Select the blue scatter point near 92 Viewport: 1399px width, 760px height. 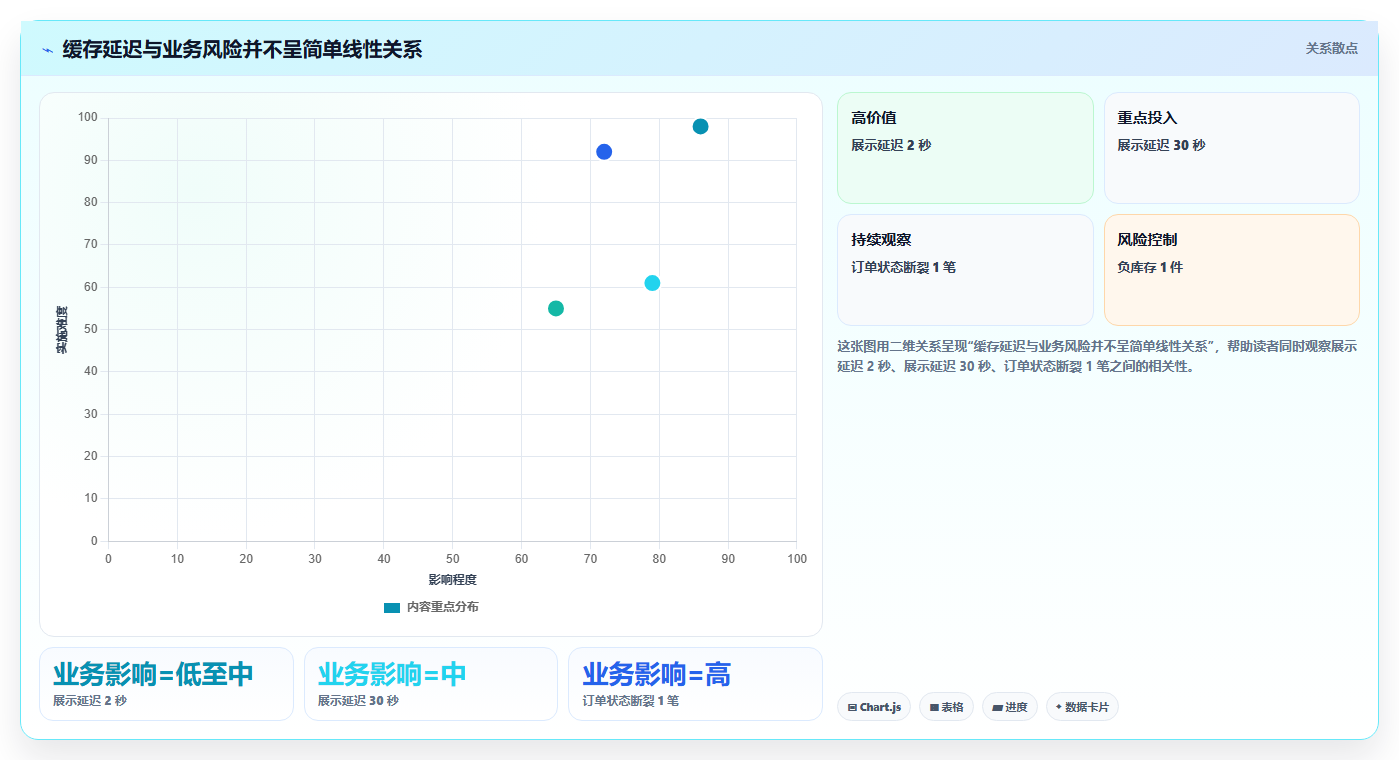coord(604,152)
